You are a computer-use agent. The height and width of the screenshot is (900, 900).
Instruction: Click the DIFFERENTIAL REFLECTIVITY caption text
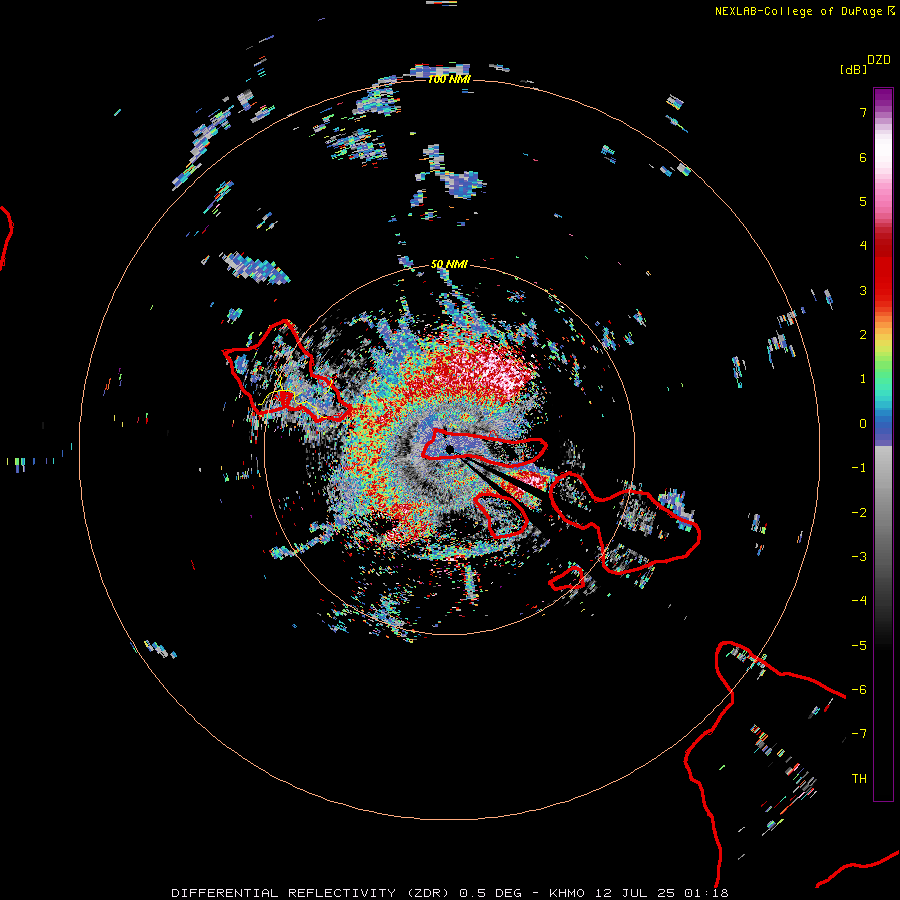(x=284, y=893)
